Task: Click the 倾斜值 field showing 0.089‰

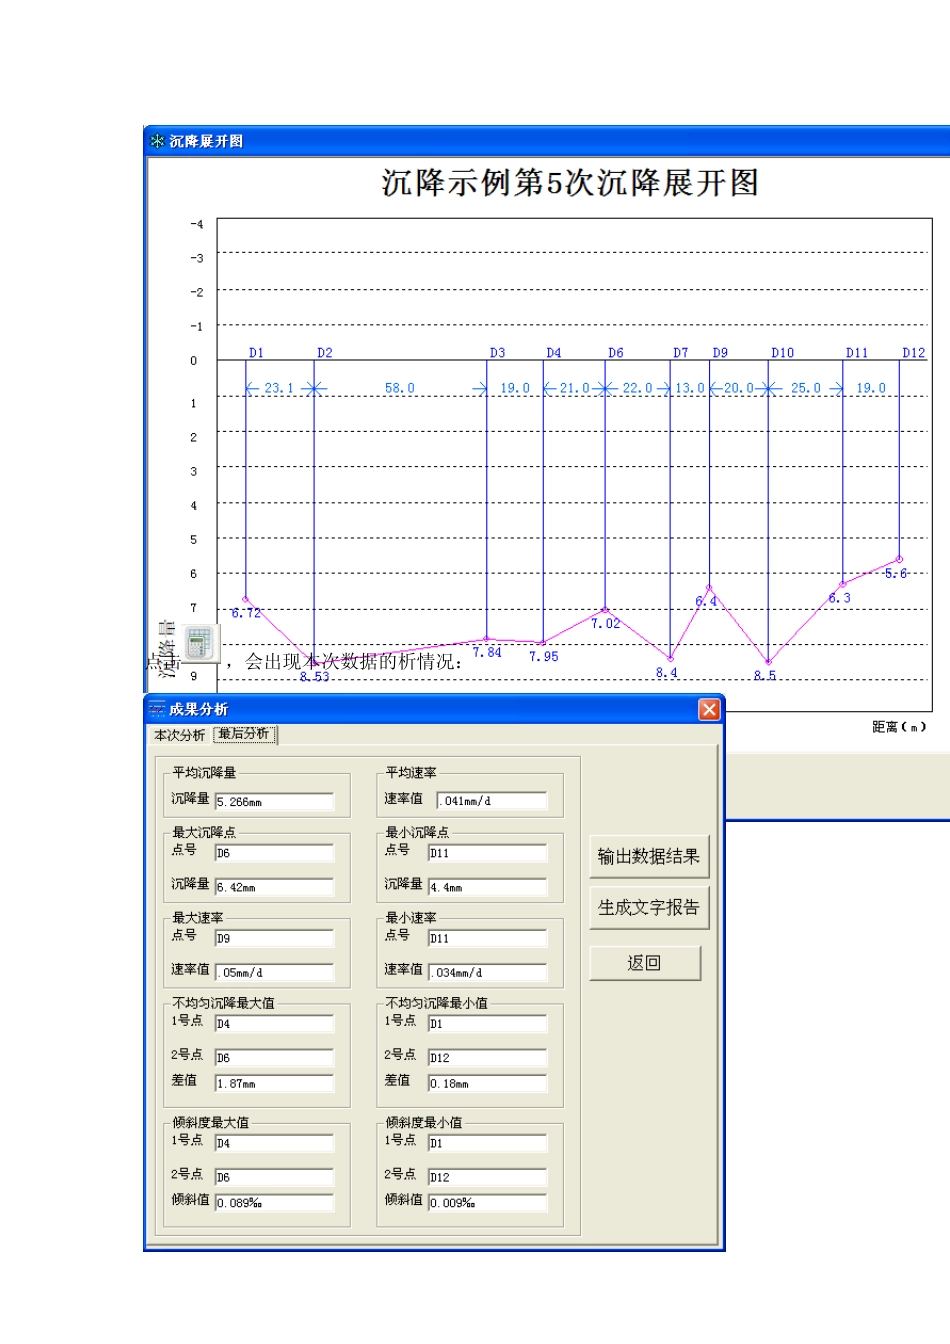Action: click(x=274, y=1203)
